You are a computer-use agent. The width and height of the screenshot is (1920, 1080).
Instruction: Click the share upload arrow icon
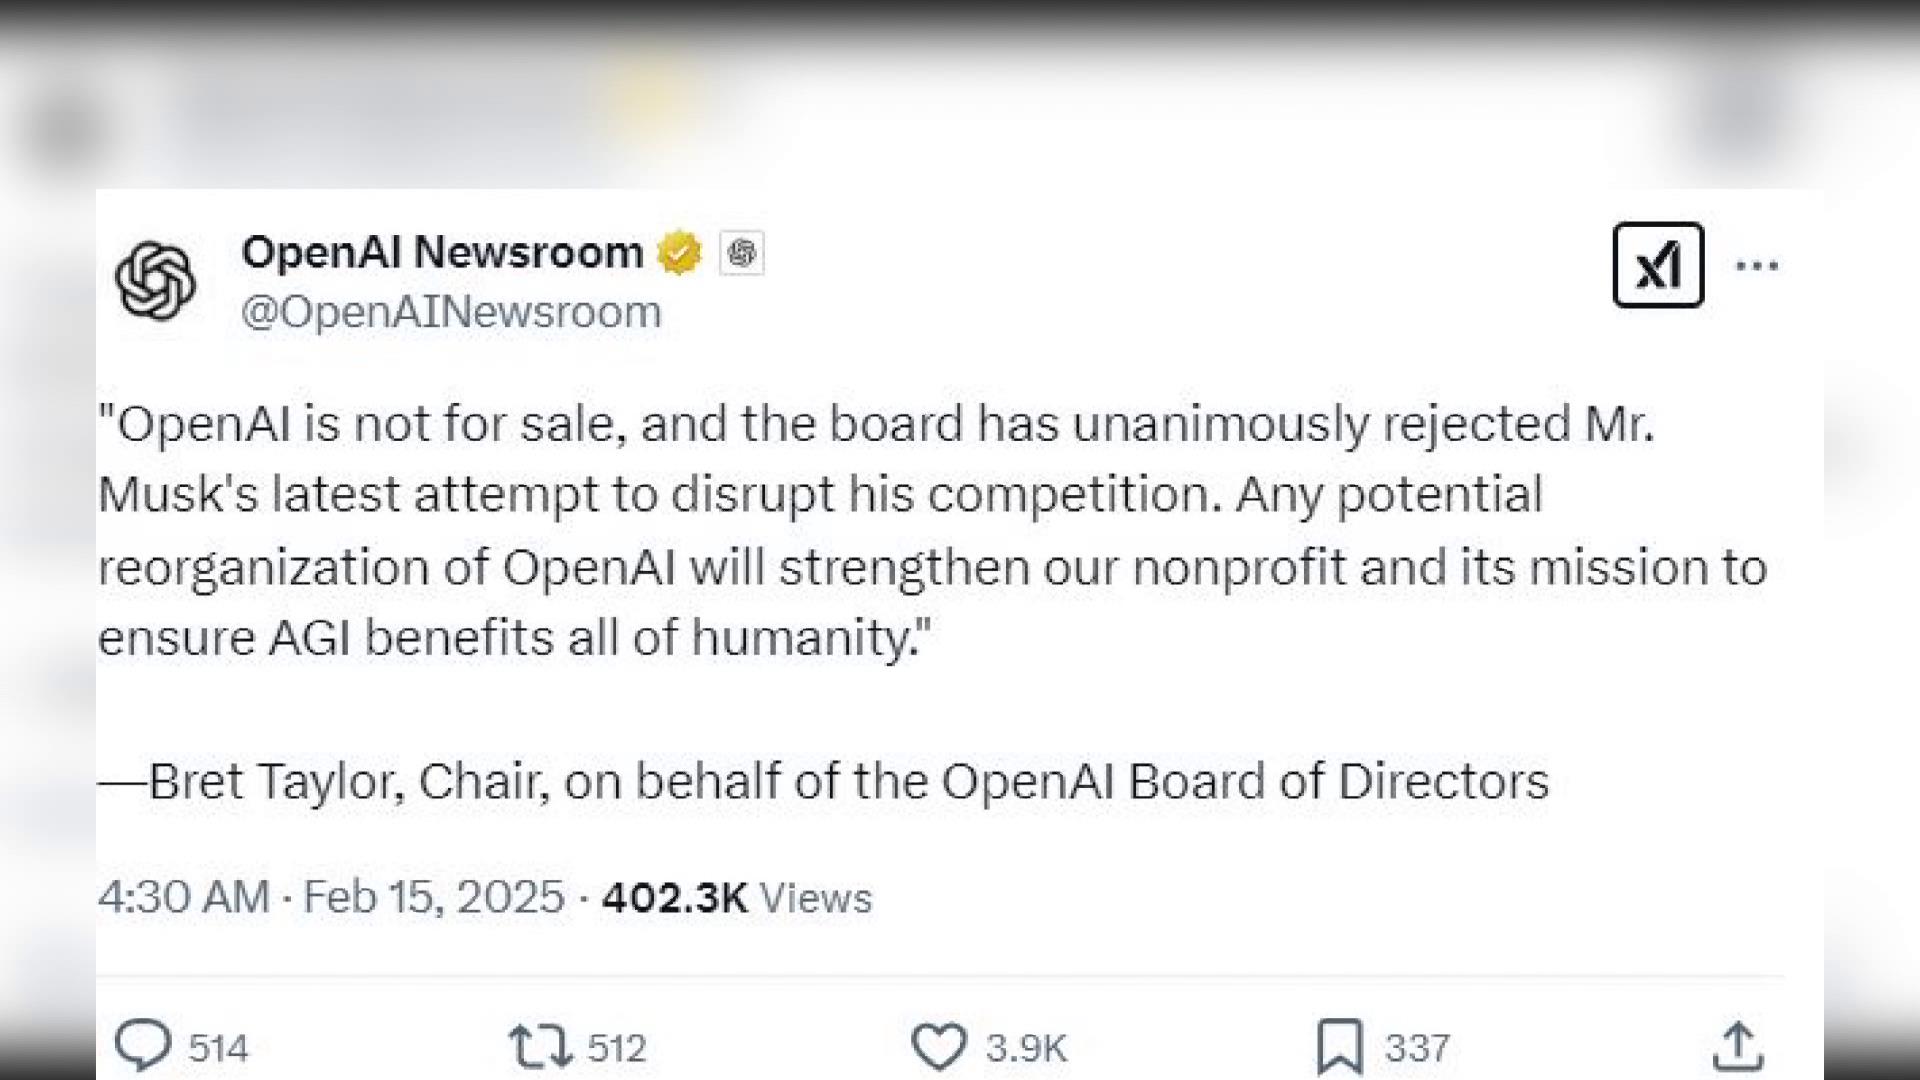click(x=1738, y=1047)
